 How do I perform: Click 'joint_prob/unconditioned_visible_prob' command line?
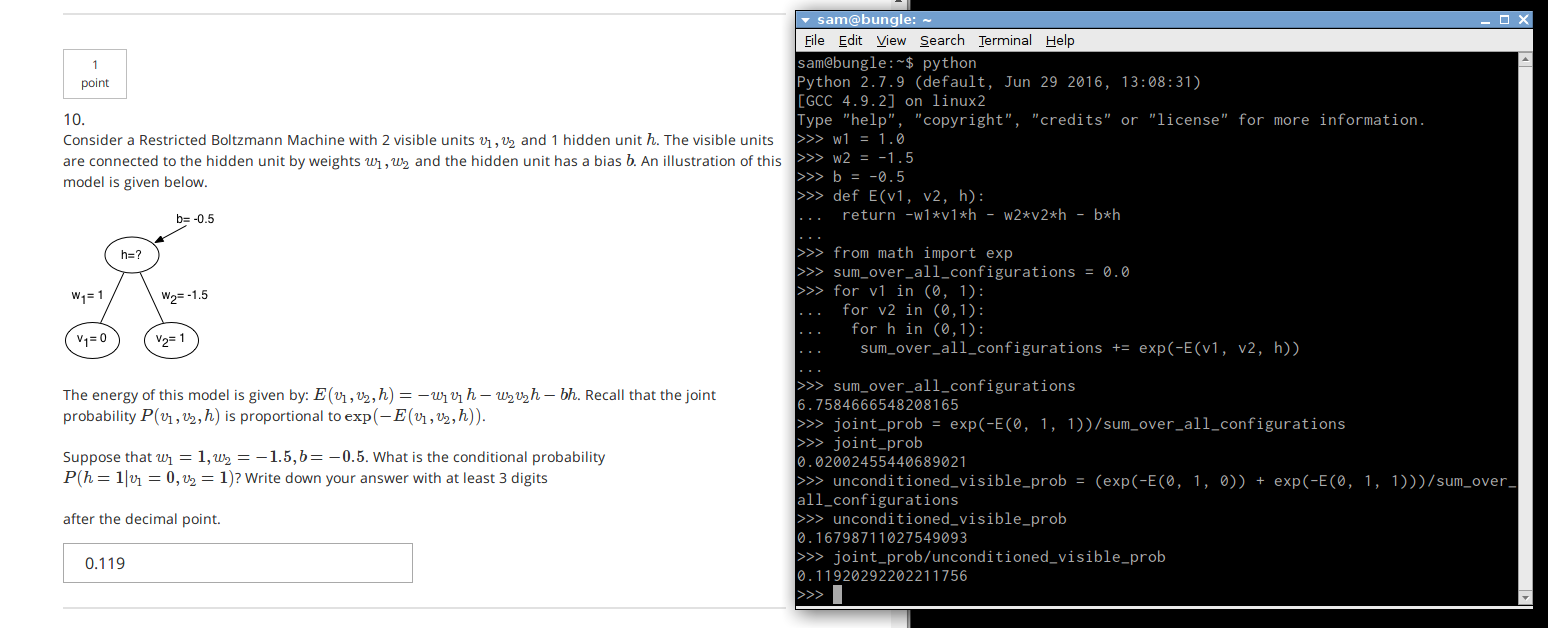(x=981, y=557)
